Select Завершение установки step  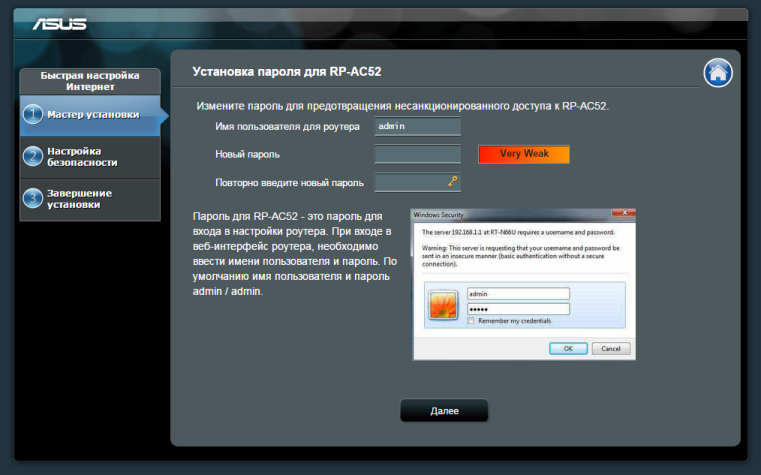[90, 199]
